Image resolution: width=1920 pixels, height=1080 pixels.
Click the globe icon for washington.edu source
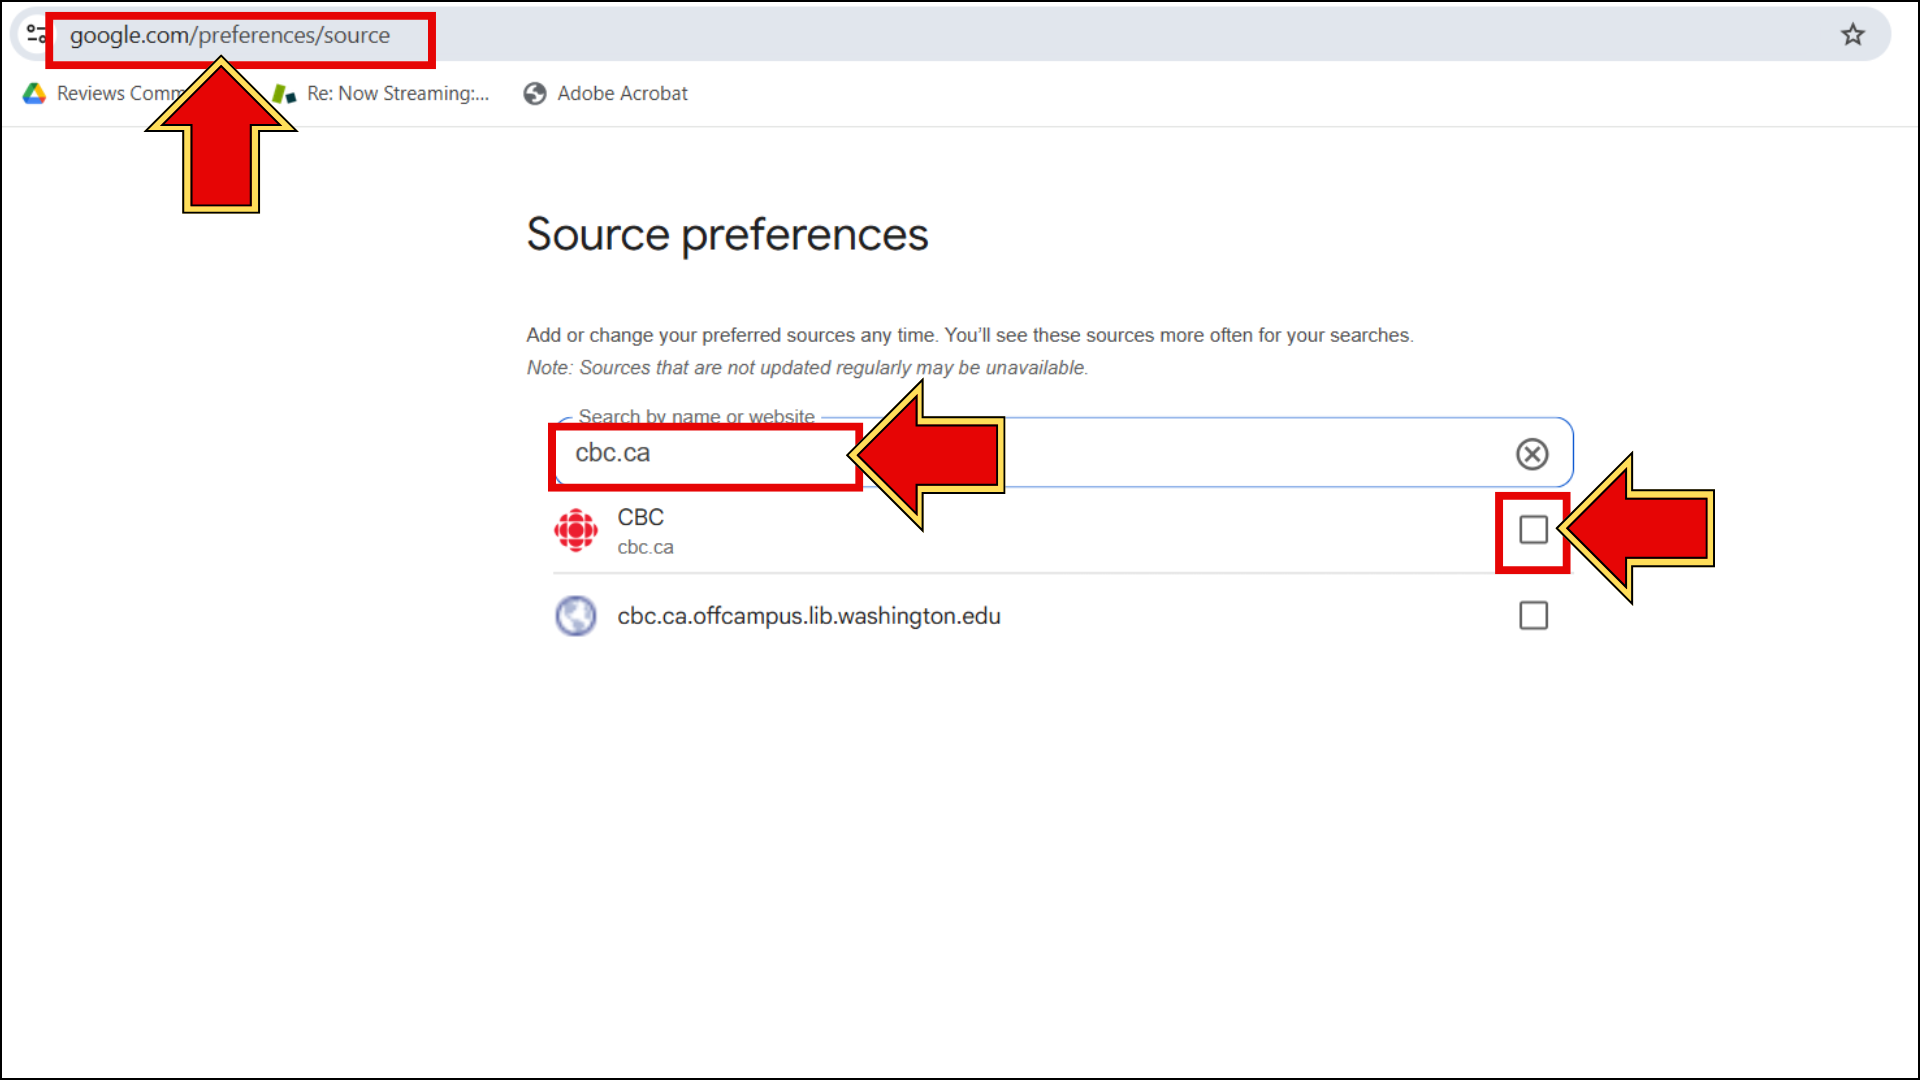click(576, 616)
